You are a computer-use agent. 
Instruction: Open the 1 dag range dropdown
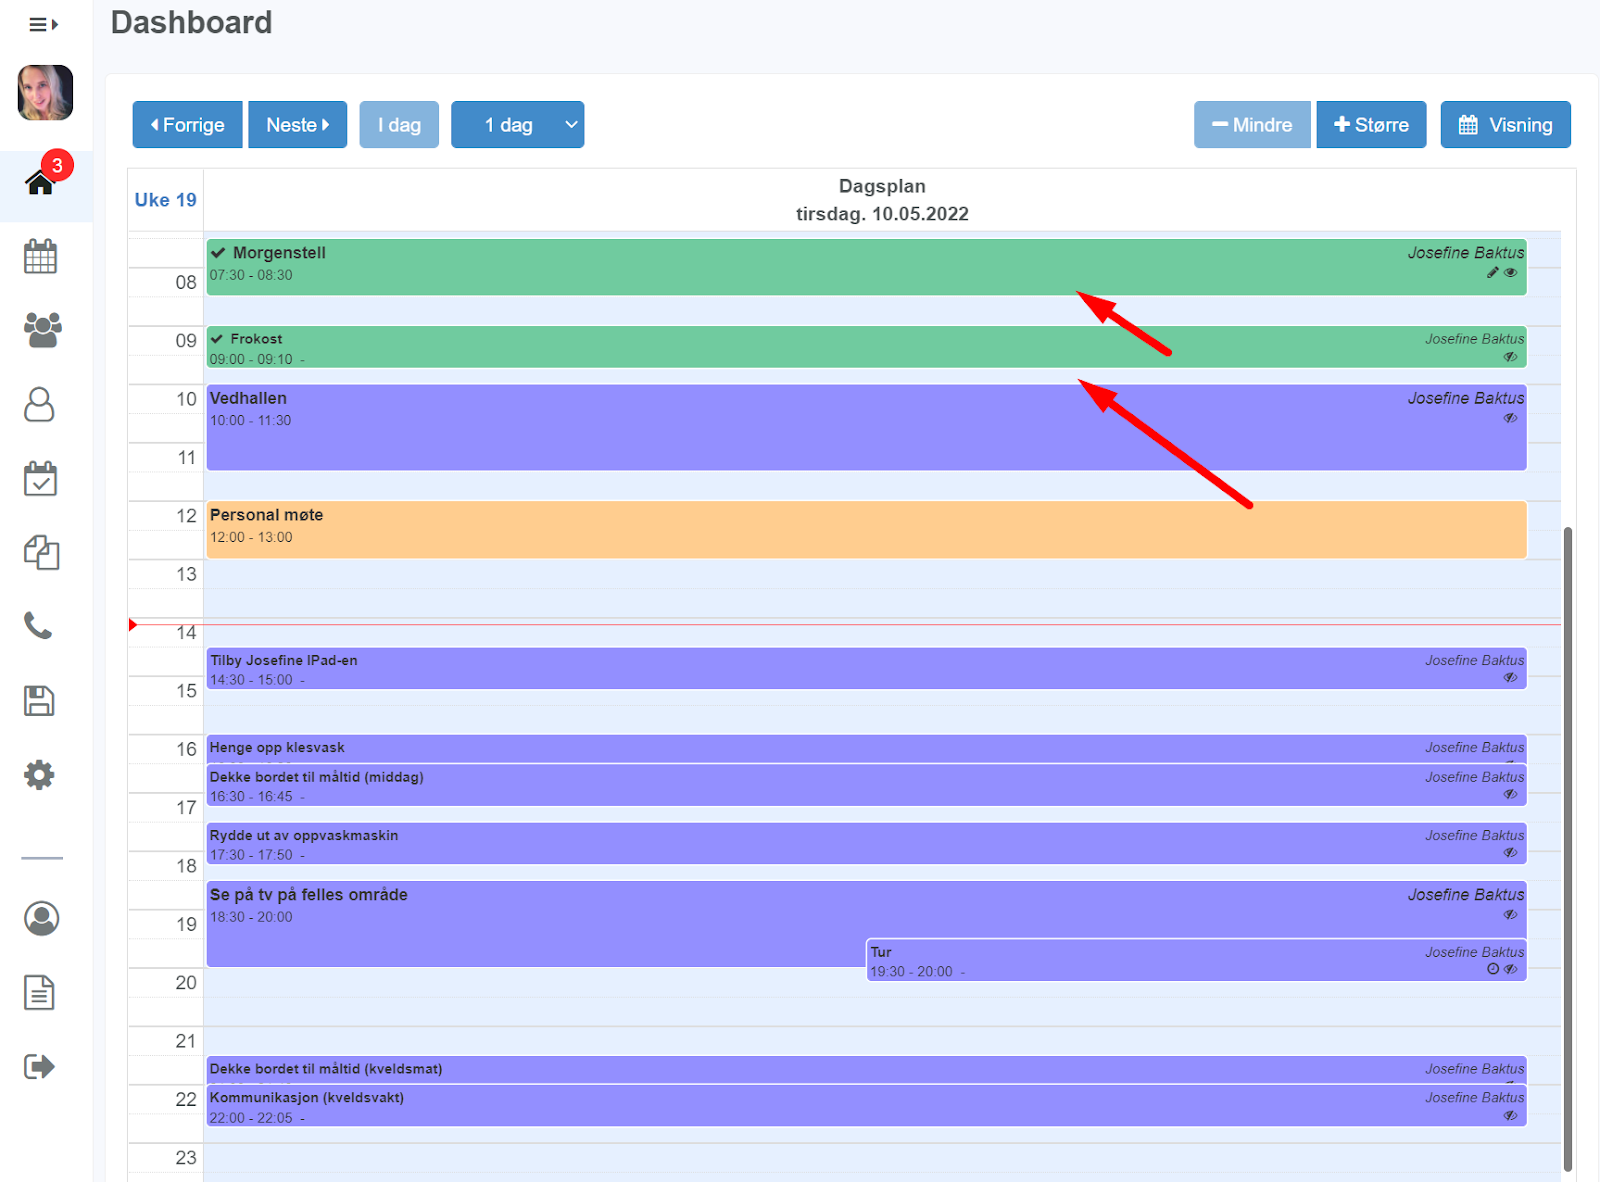point(517,125)
